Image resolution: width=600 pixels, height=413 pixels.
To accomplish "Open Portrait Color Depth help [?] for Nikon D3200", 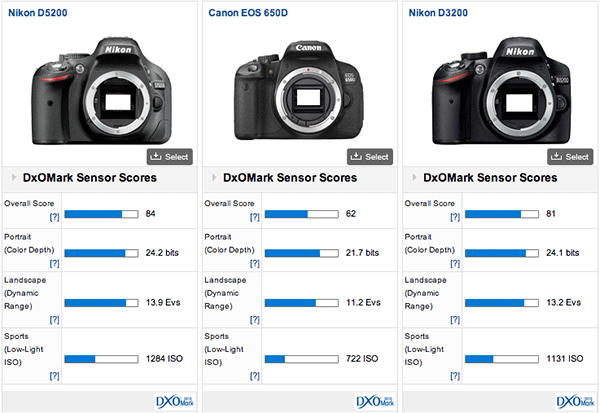I will 455,263.
